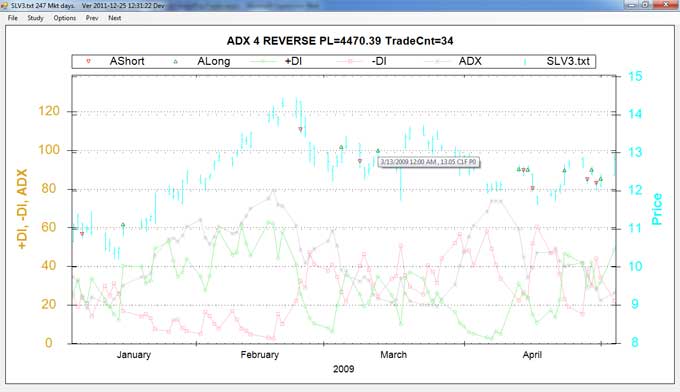Click the long marker beside the tooltip
This screenshot has width=680, height=392.
coord(378,151)
